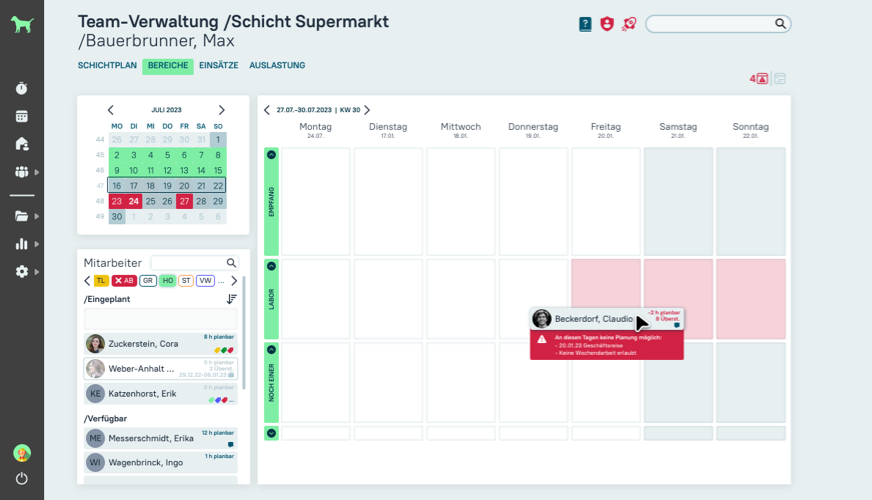Toggle the TL employee filter tag
This screenshot has height=500, width=872.
coord(101,281)
